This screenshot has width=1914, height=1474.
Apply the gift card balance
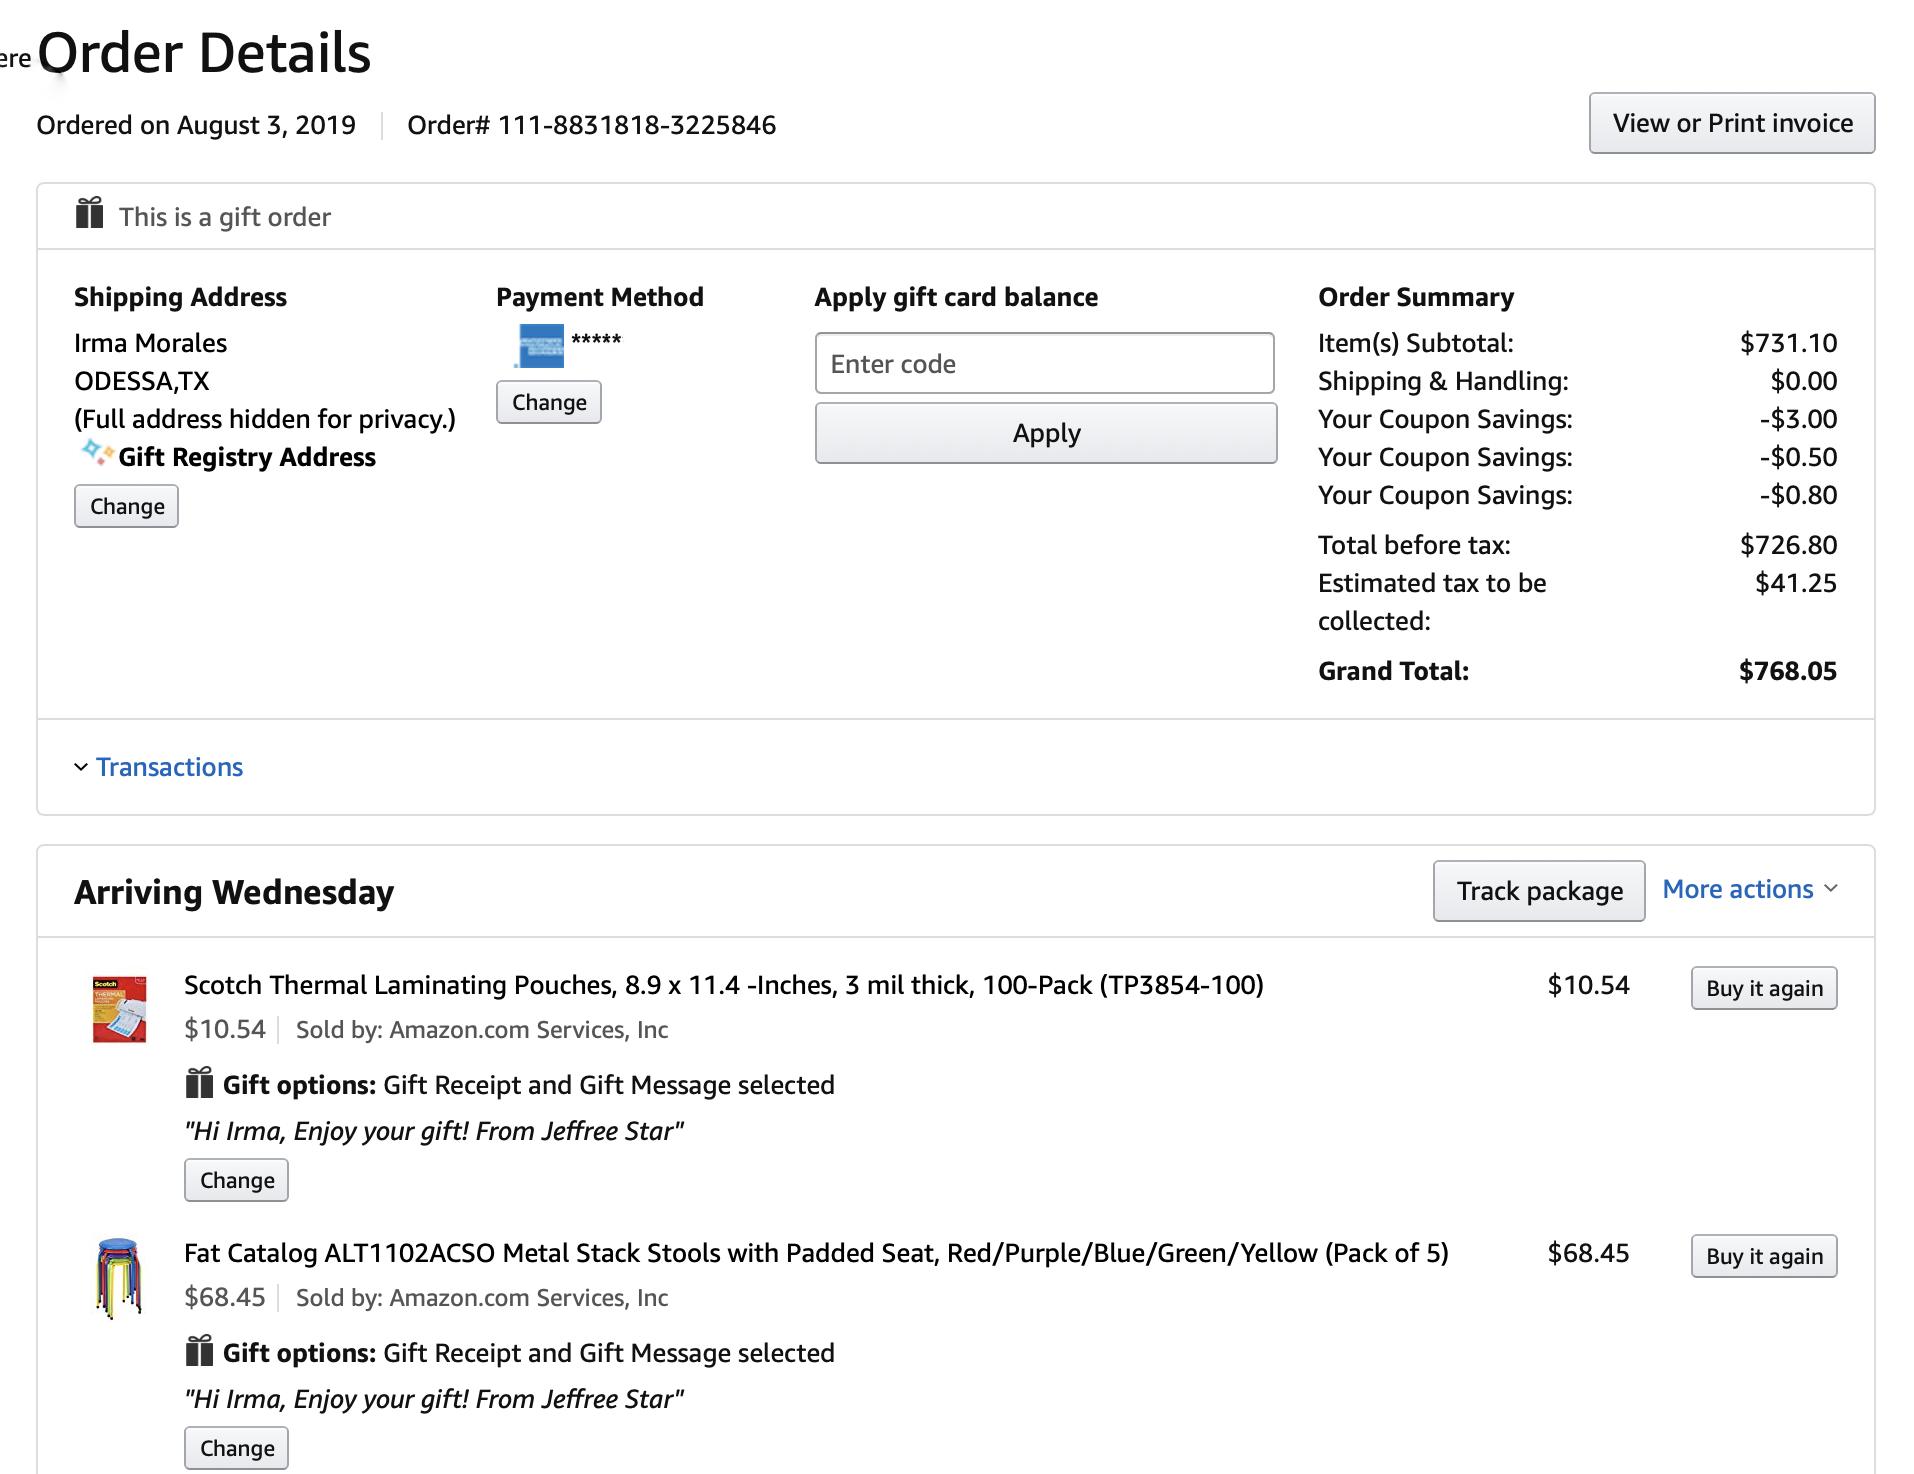click(x=1046, y=433)
